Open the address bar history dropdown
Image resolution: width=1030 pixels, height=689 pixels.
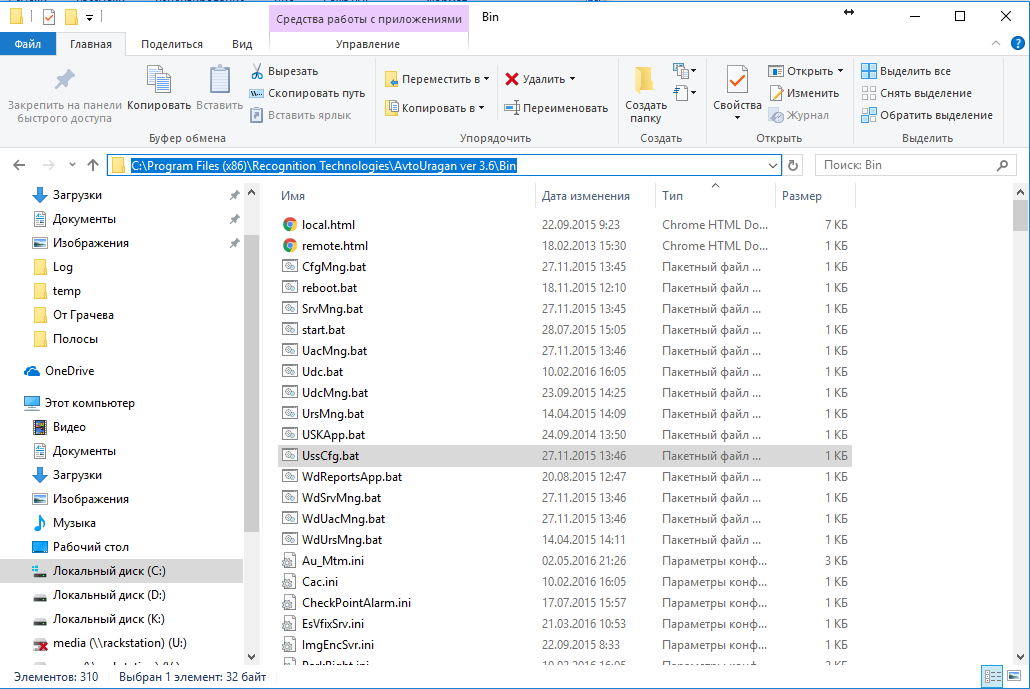(x=773, y=165)
